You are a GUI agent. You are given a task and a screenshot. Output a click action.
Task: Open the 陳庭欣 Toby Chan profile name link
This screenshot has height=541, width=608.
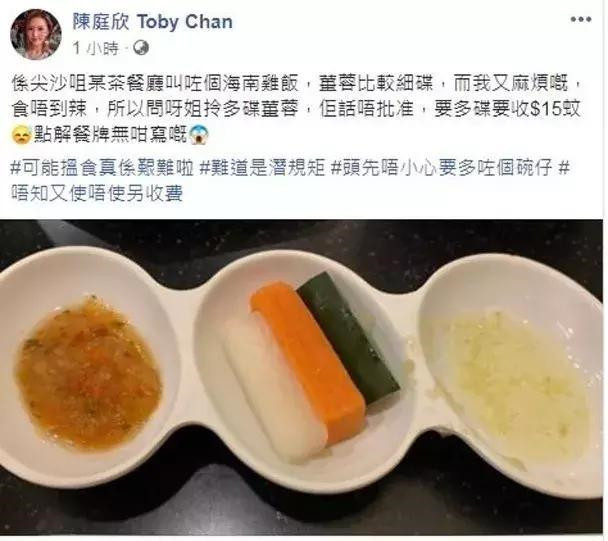pyautogui.click(x=153, y=22)
